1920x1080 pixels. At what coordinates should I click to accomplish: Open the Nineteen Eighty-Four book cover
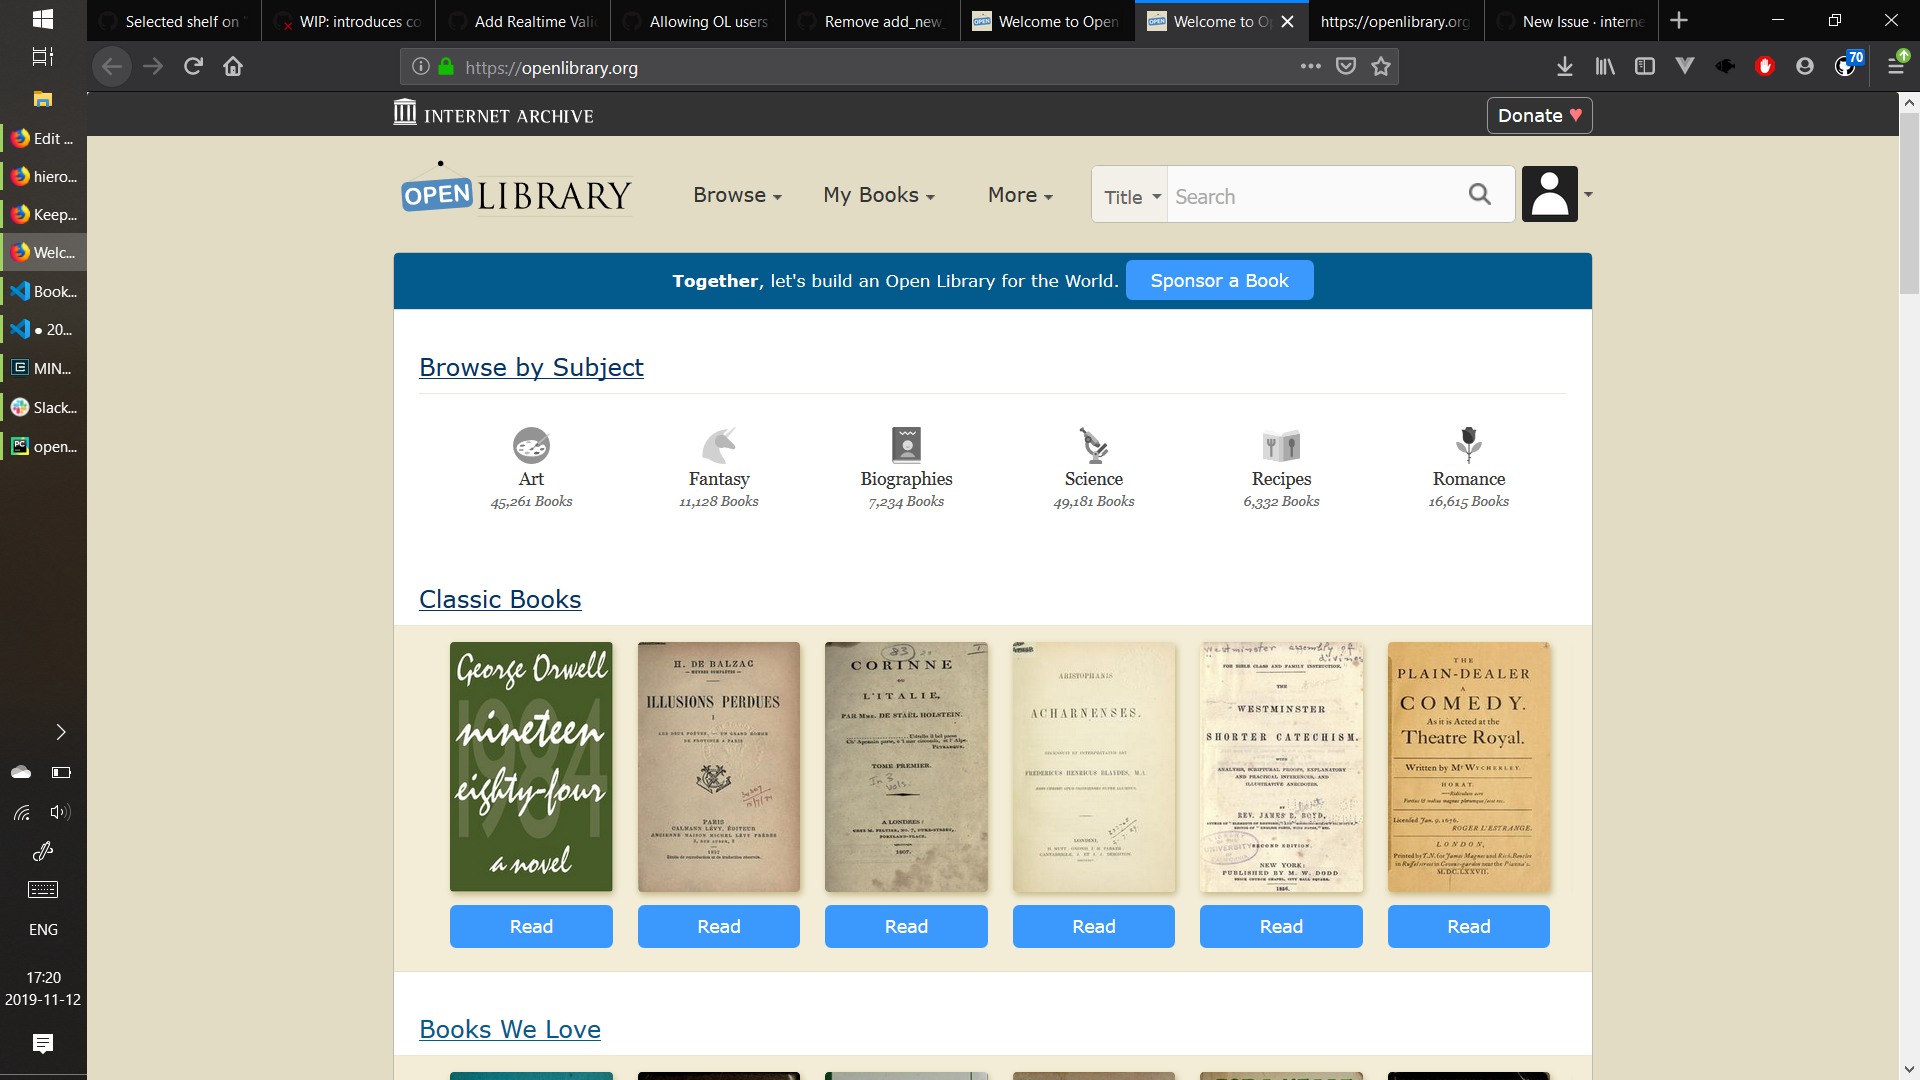point(531,767)
